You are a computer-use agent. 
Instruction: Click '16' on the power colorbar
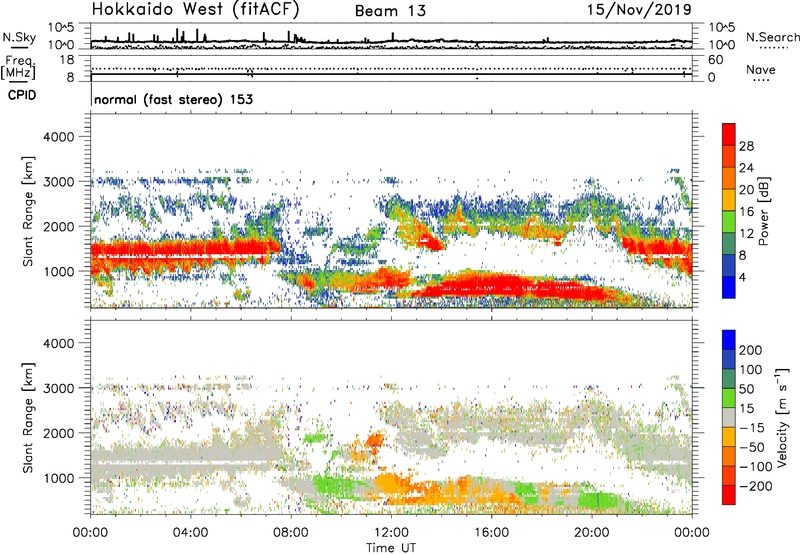[x=746, y=212]
